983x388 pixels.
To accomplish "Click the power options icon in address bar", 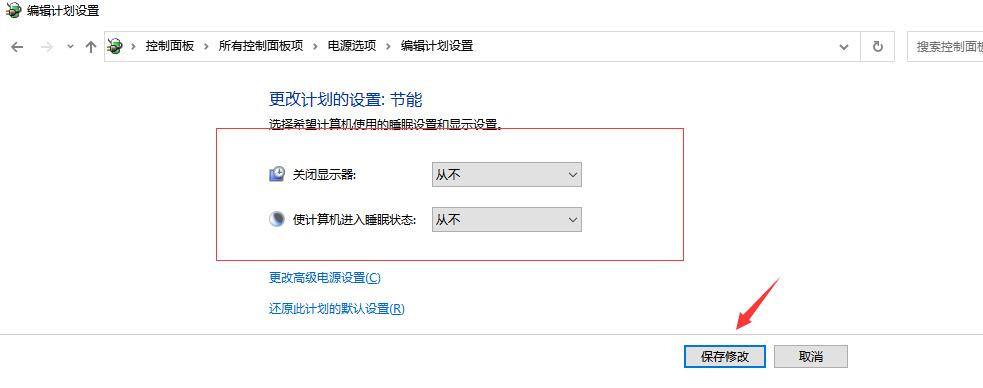I will click(x=114, y=46).
